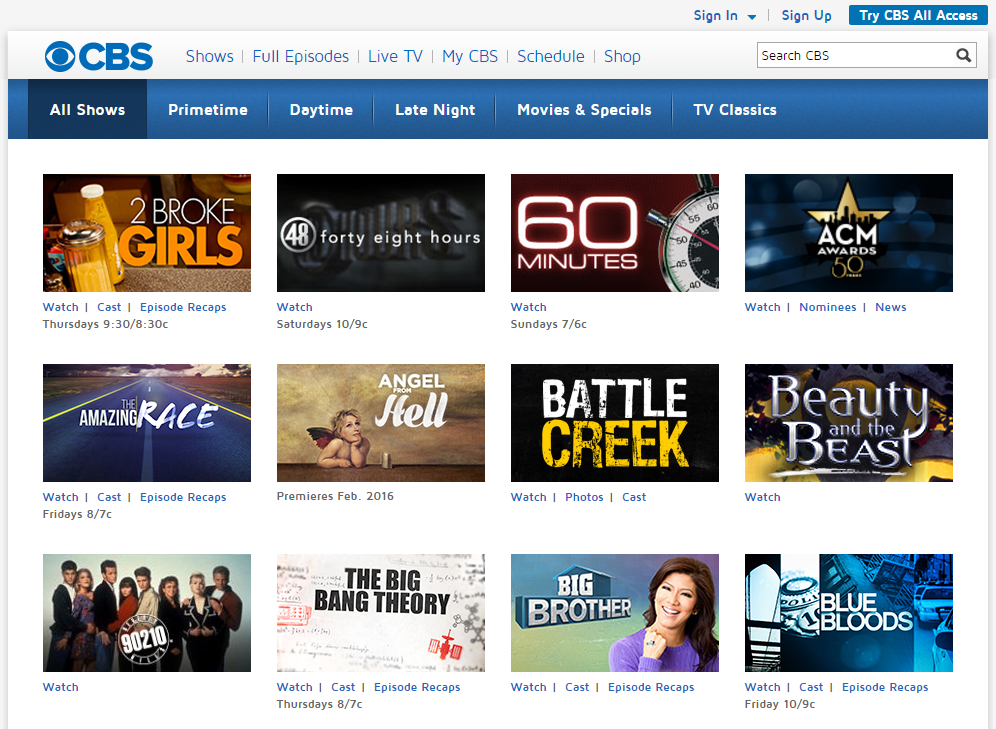Open Episode Recaps for 2 Broke Girls
The width and height of the screenshot is (996, 729).
coord(183,307)
